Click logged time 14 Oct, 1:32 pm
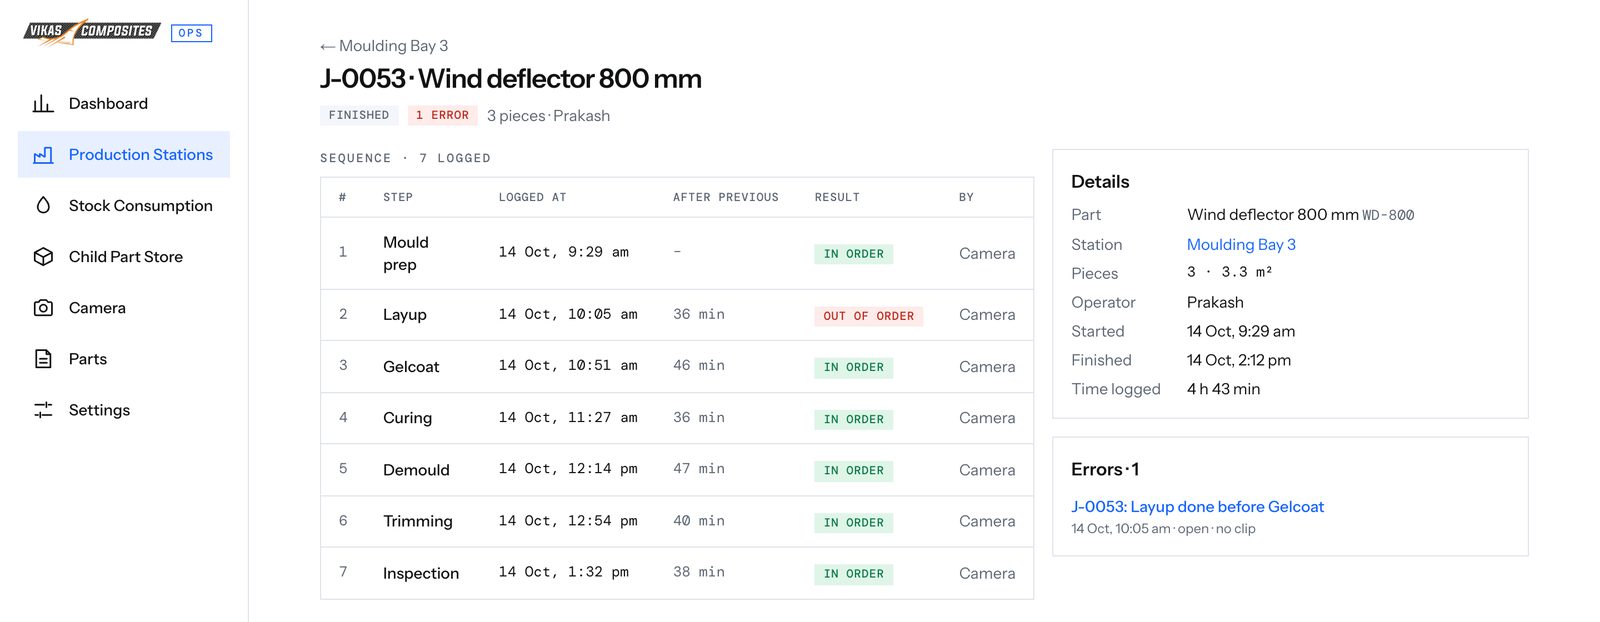Screen dimensions: 1600x622 click(x=564, y=573)
